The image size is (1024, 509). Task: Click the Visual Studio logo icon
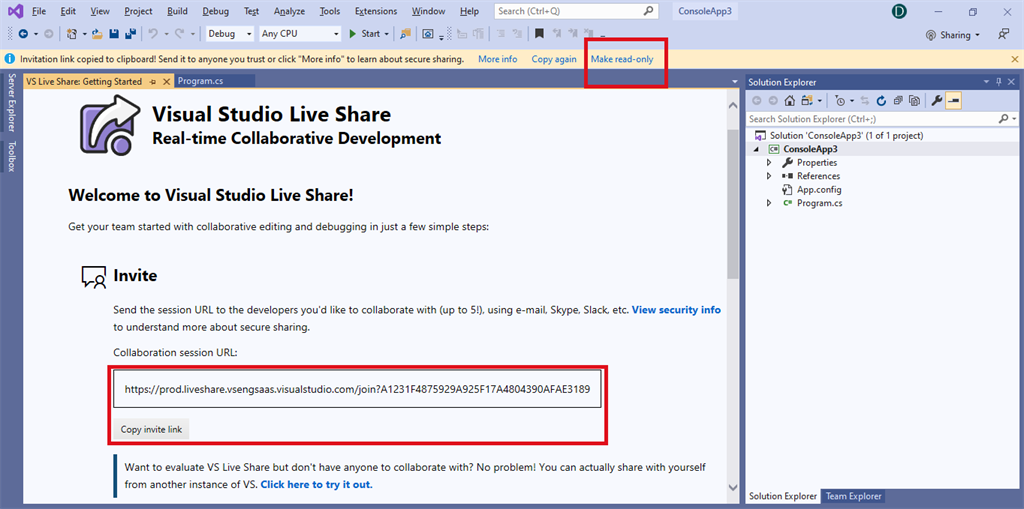[x=14, y=11]
